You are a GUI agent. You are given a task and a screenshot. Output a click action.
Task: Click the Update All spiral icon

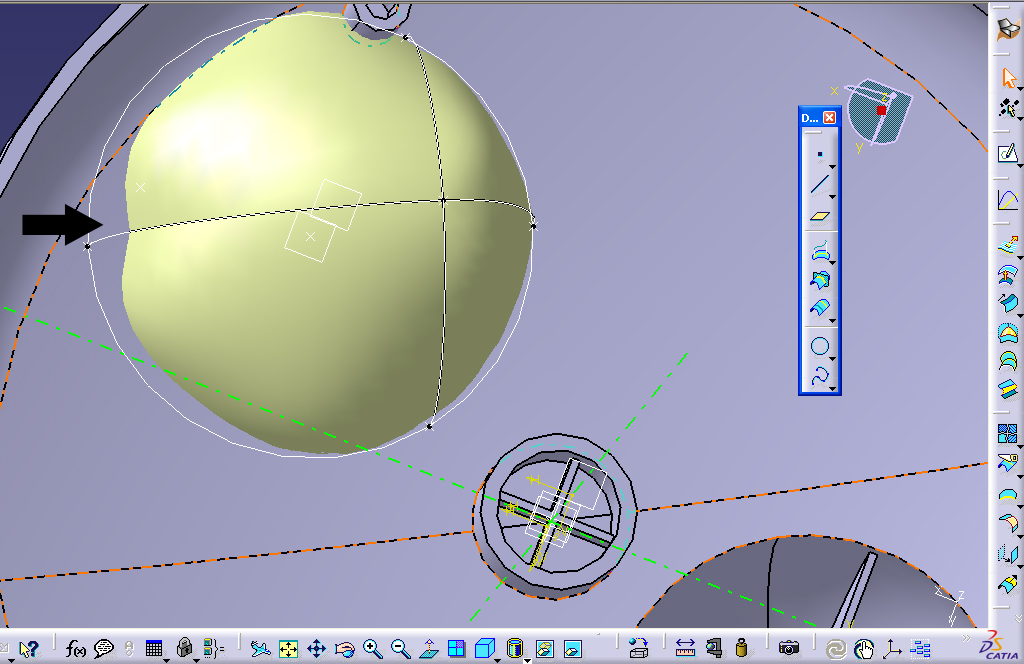[836, 649]
